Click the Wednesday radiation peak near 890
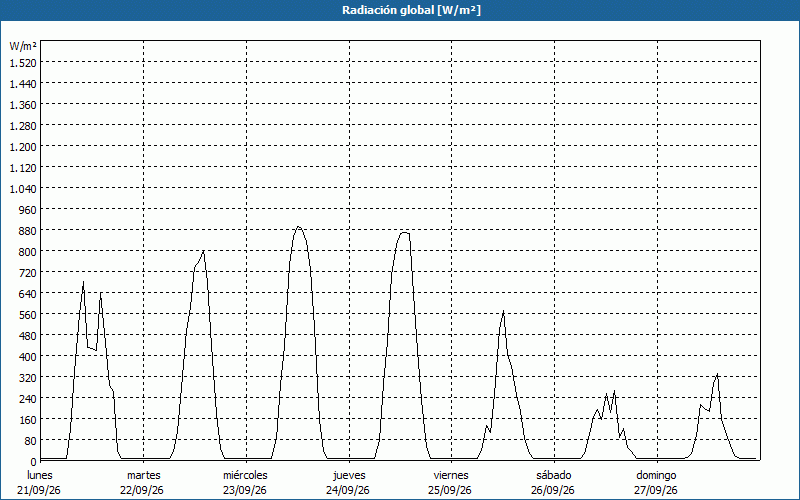The image size is (800, 500). [x=298, y=227]
